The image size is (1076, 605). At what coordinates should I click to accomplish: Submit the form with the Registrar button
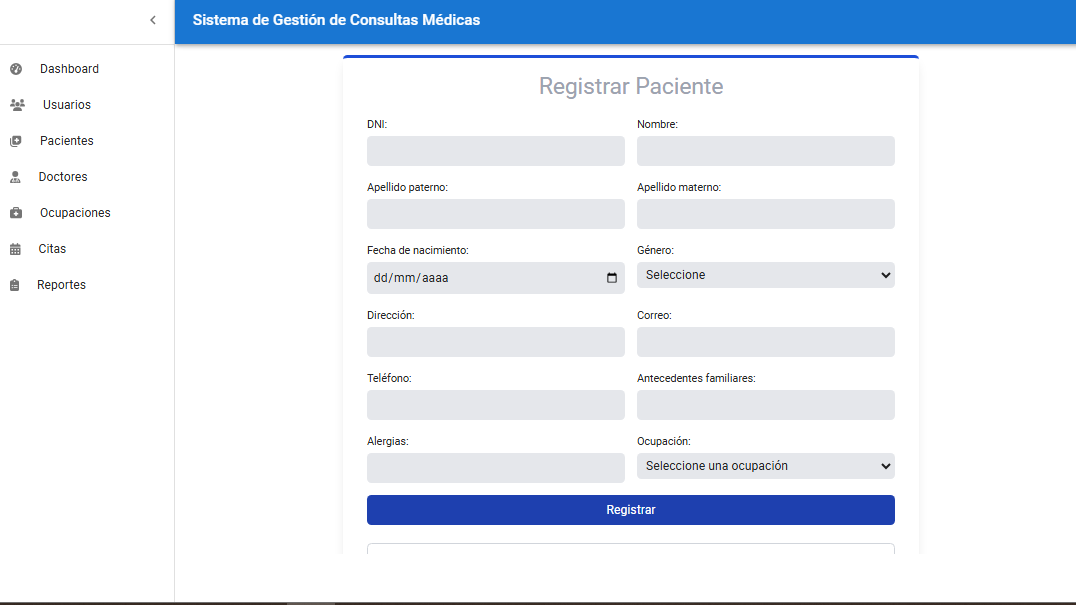coord(631,510)
